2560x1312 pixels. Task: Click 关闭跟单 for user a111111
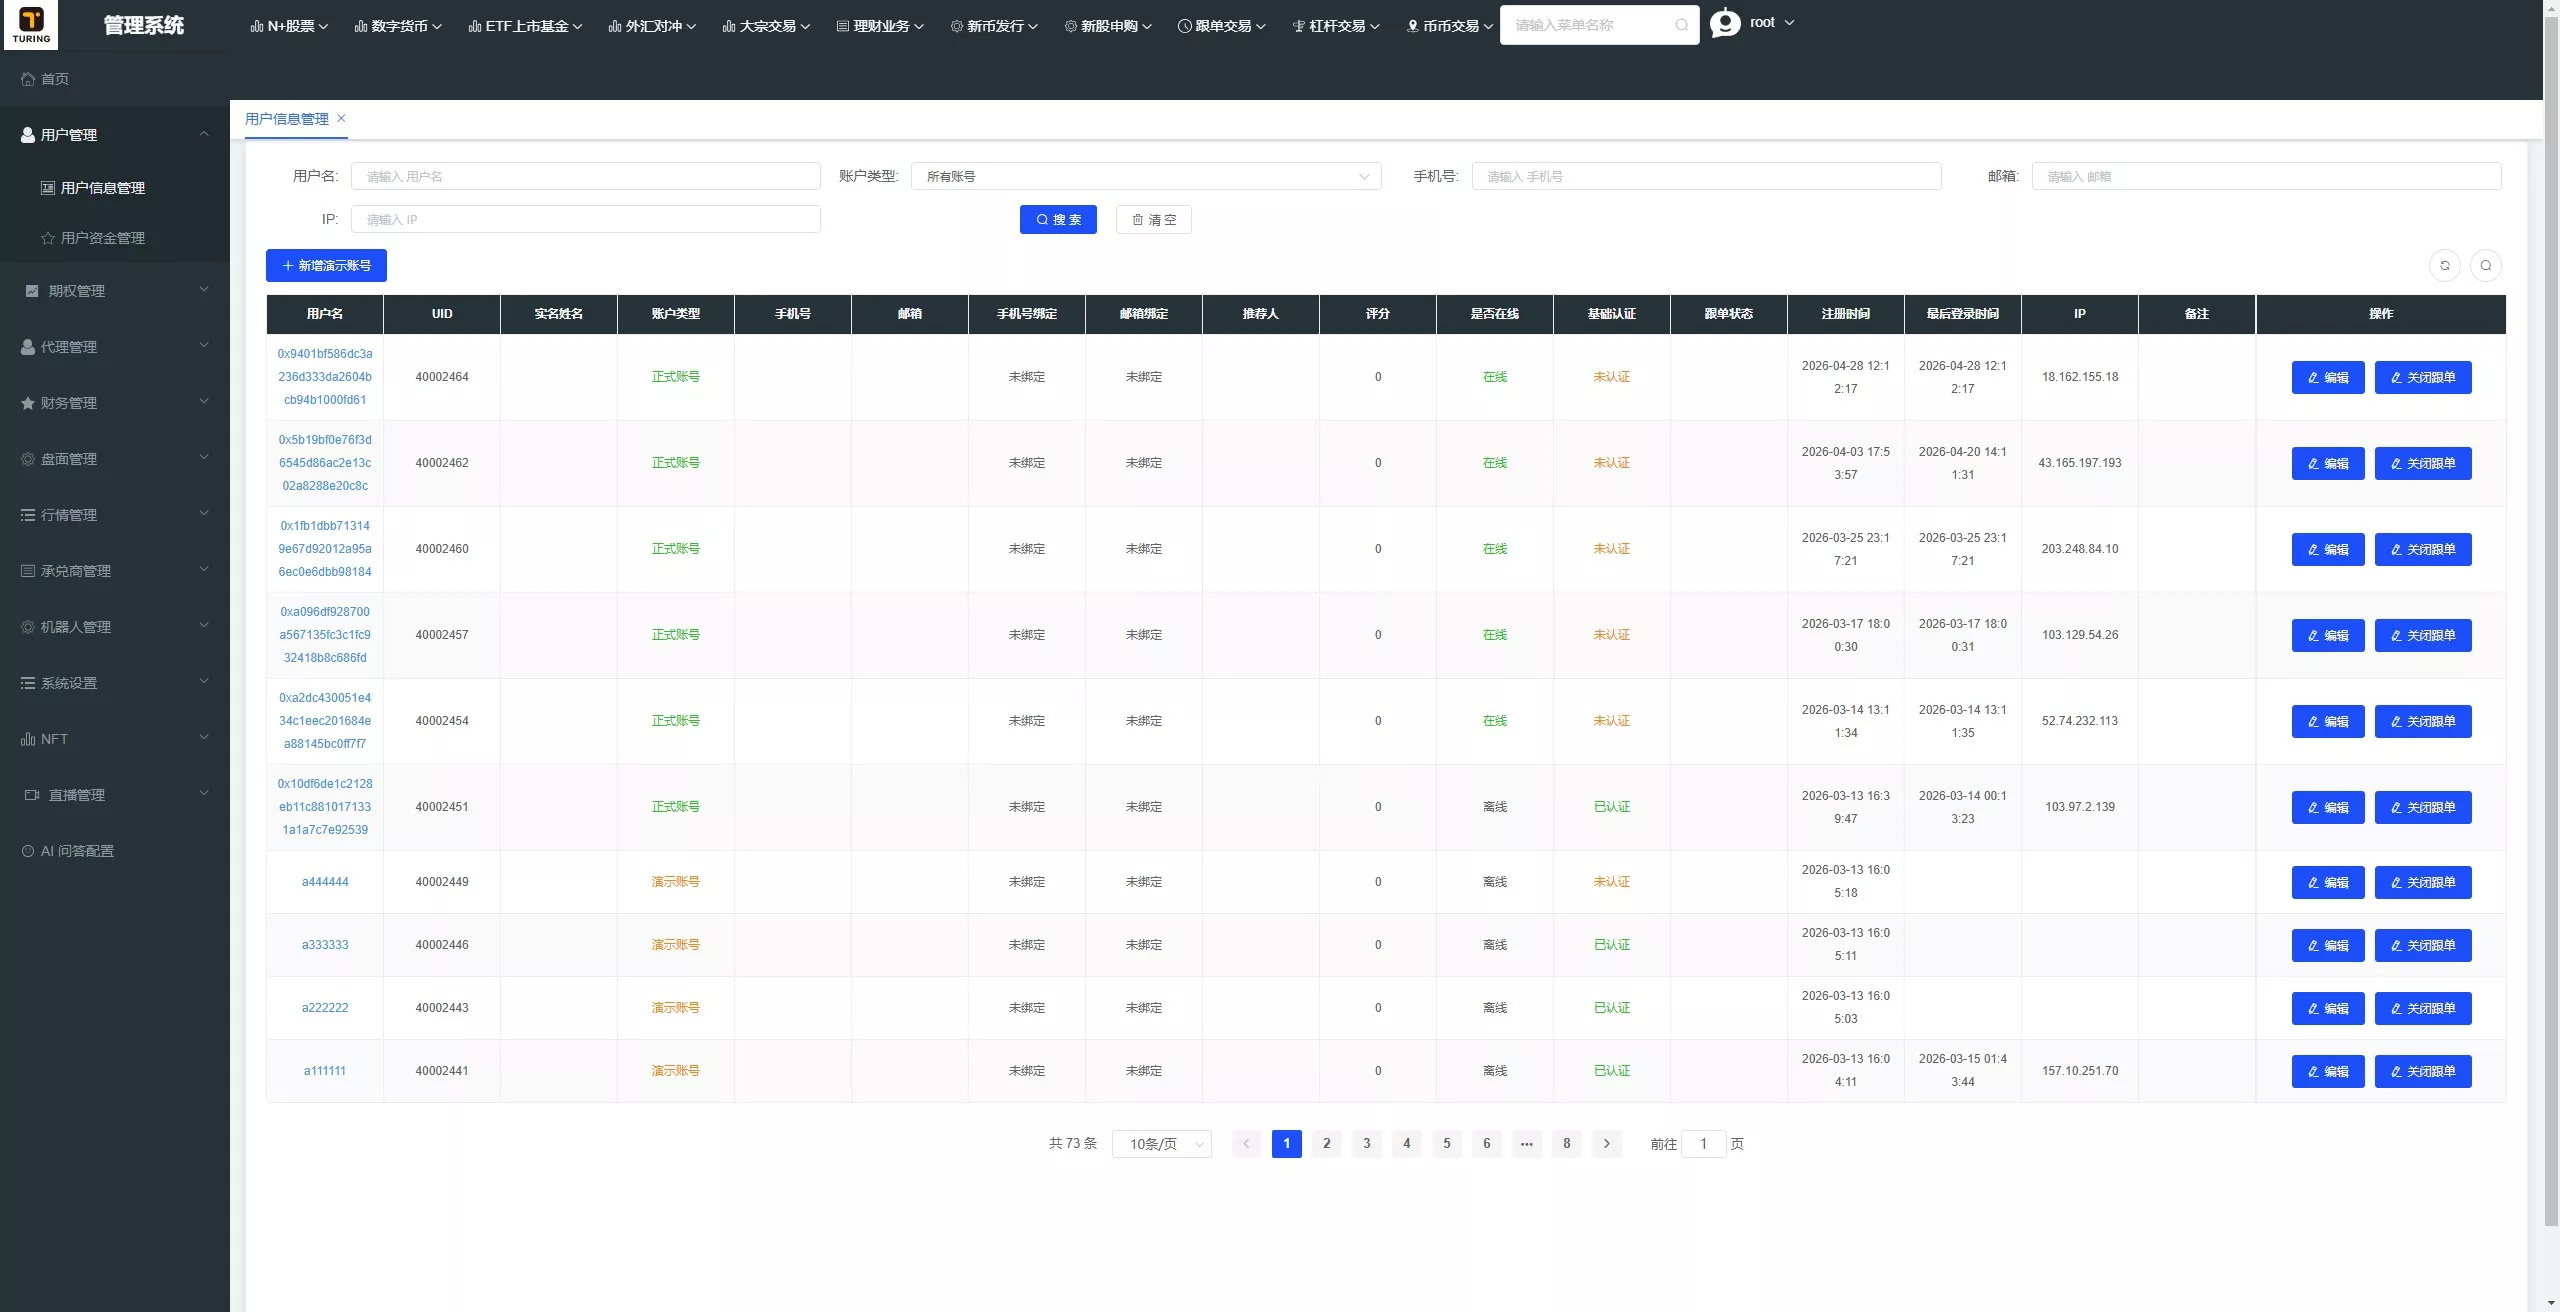pyautogui.click(x=2423, y=1071)
